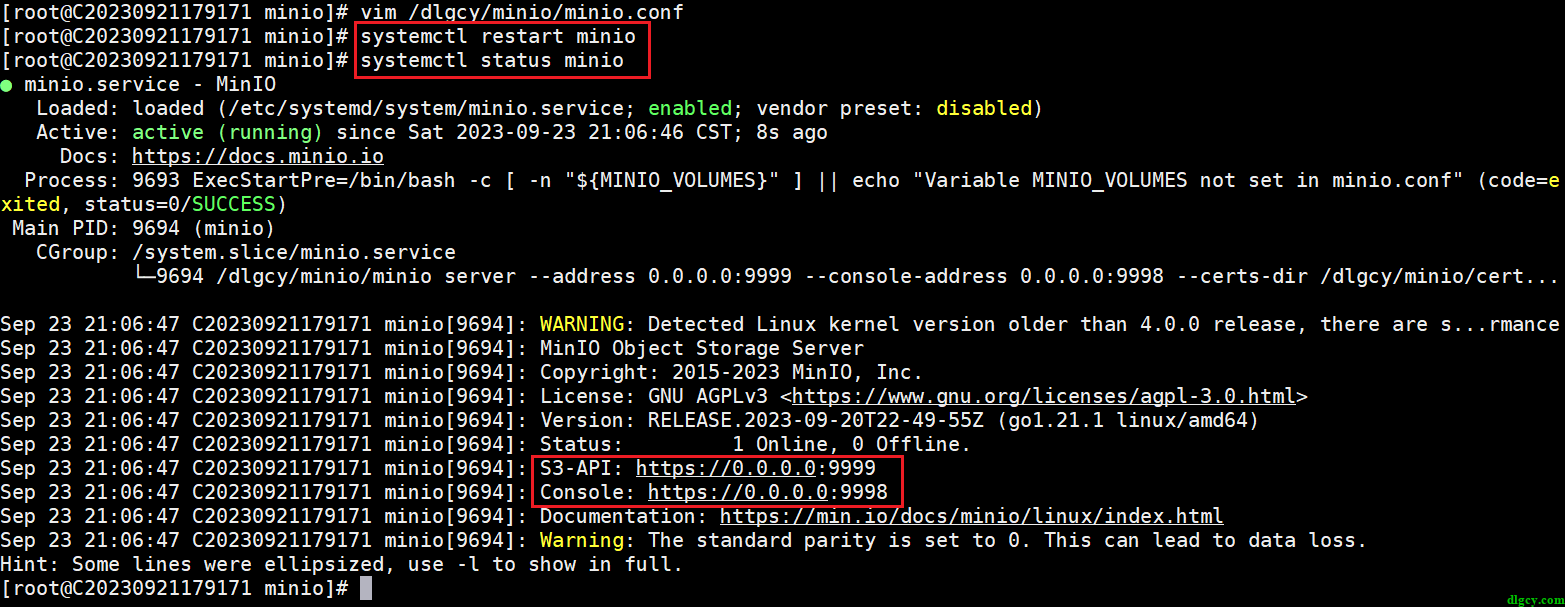
Task: Click the terminal cursor block at the last prompt
Action: click(366, 588)
